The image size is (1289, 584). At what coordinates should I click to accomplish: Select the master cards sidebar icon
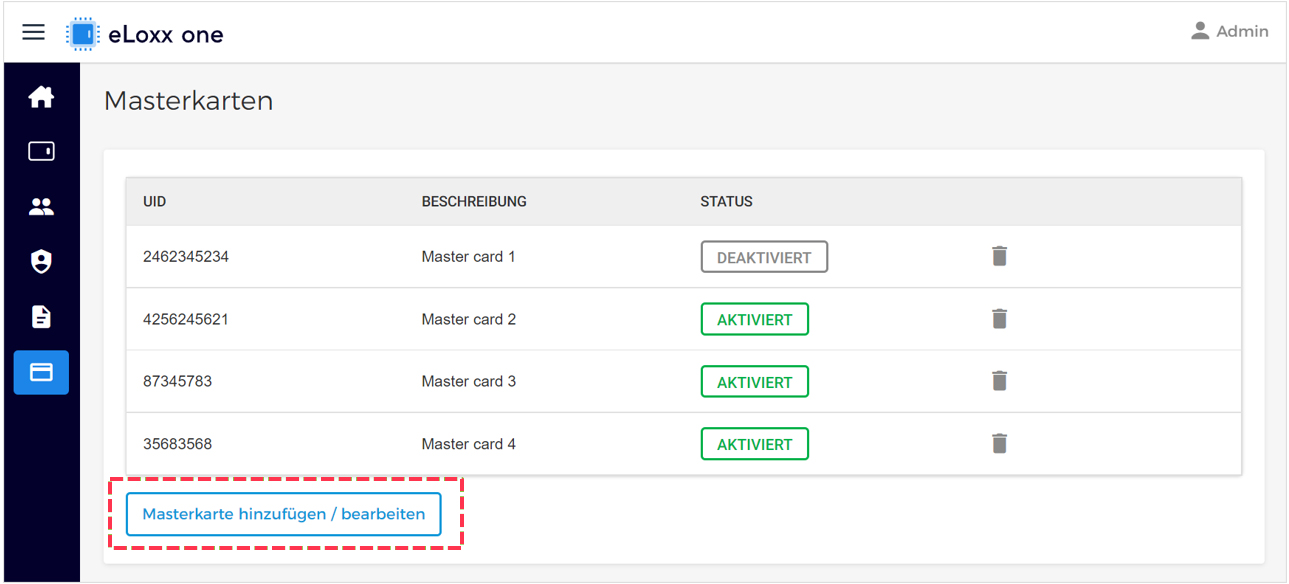(x=41, y=372)
